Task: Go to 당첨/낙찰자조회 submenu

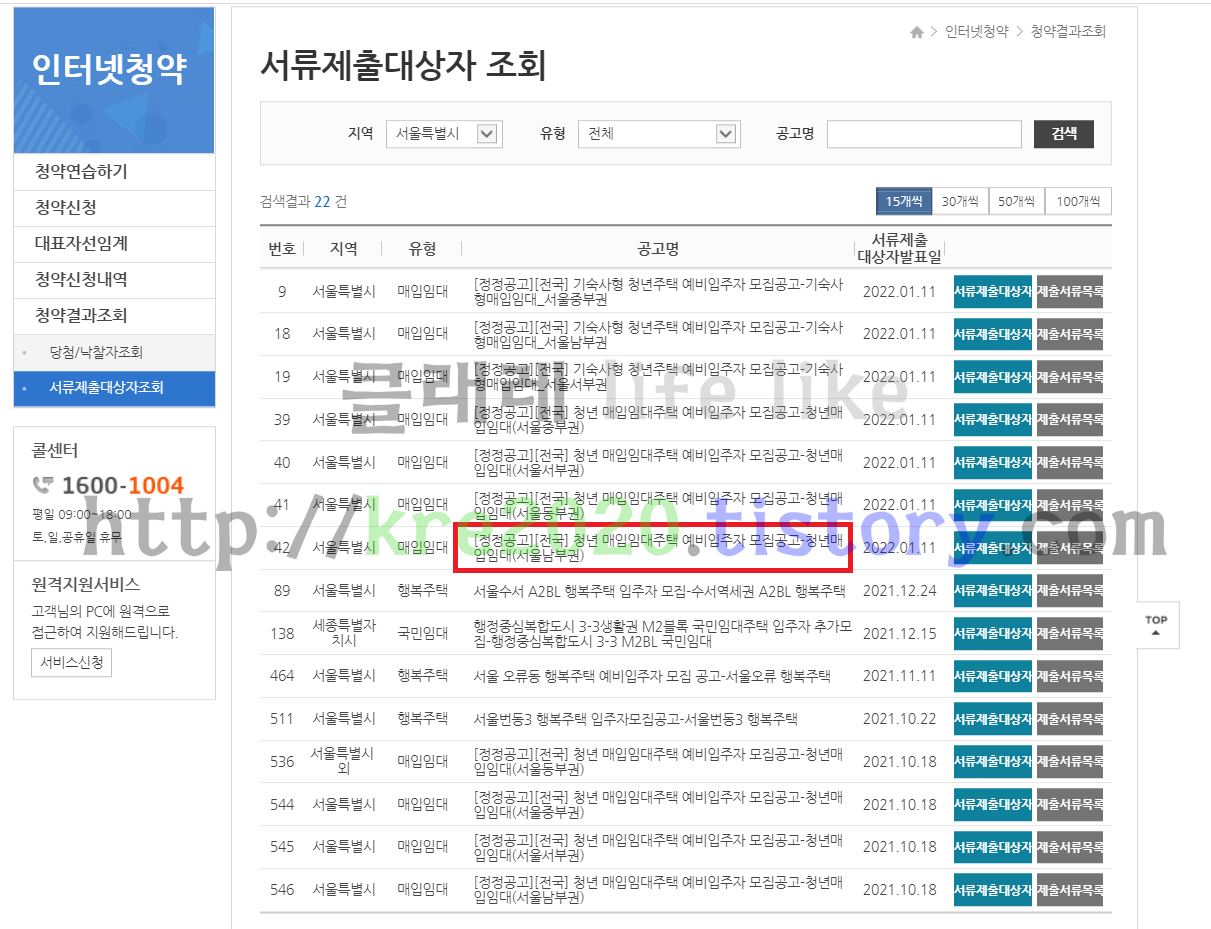Action: point(114,352)
